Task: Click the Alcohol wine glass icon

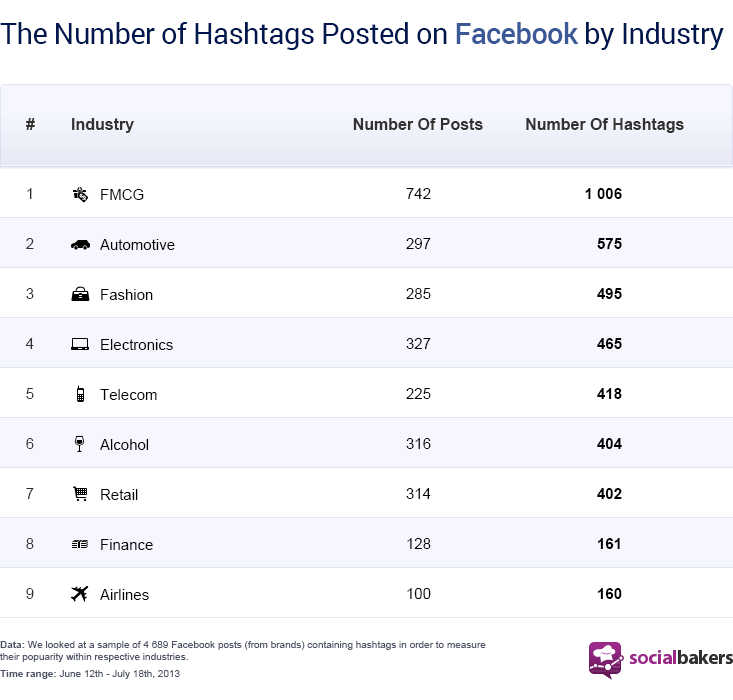Action: point(80,444)
